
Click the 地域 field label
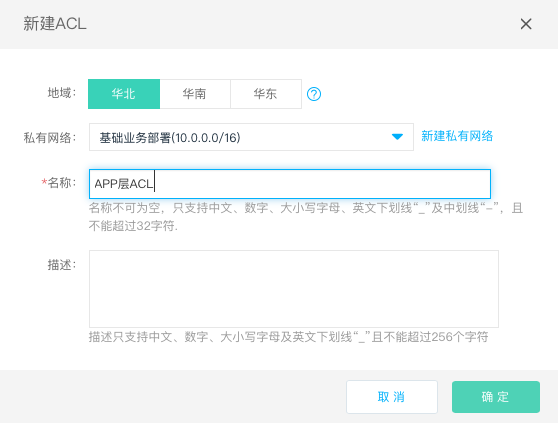[62, 93]
